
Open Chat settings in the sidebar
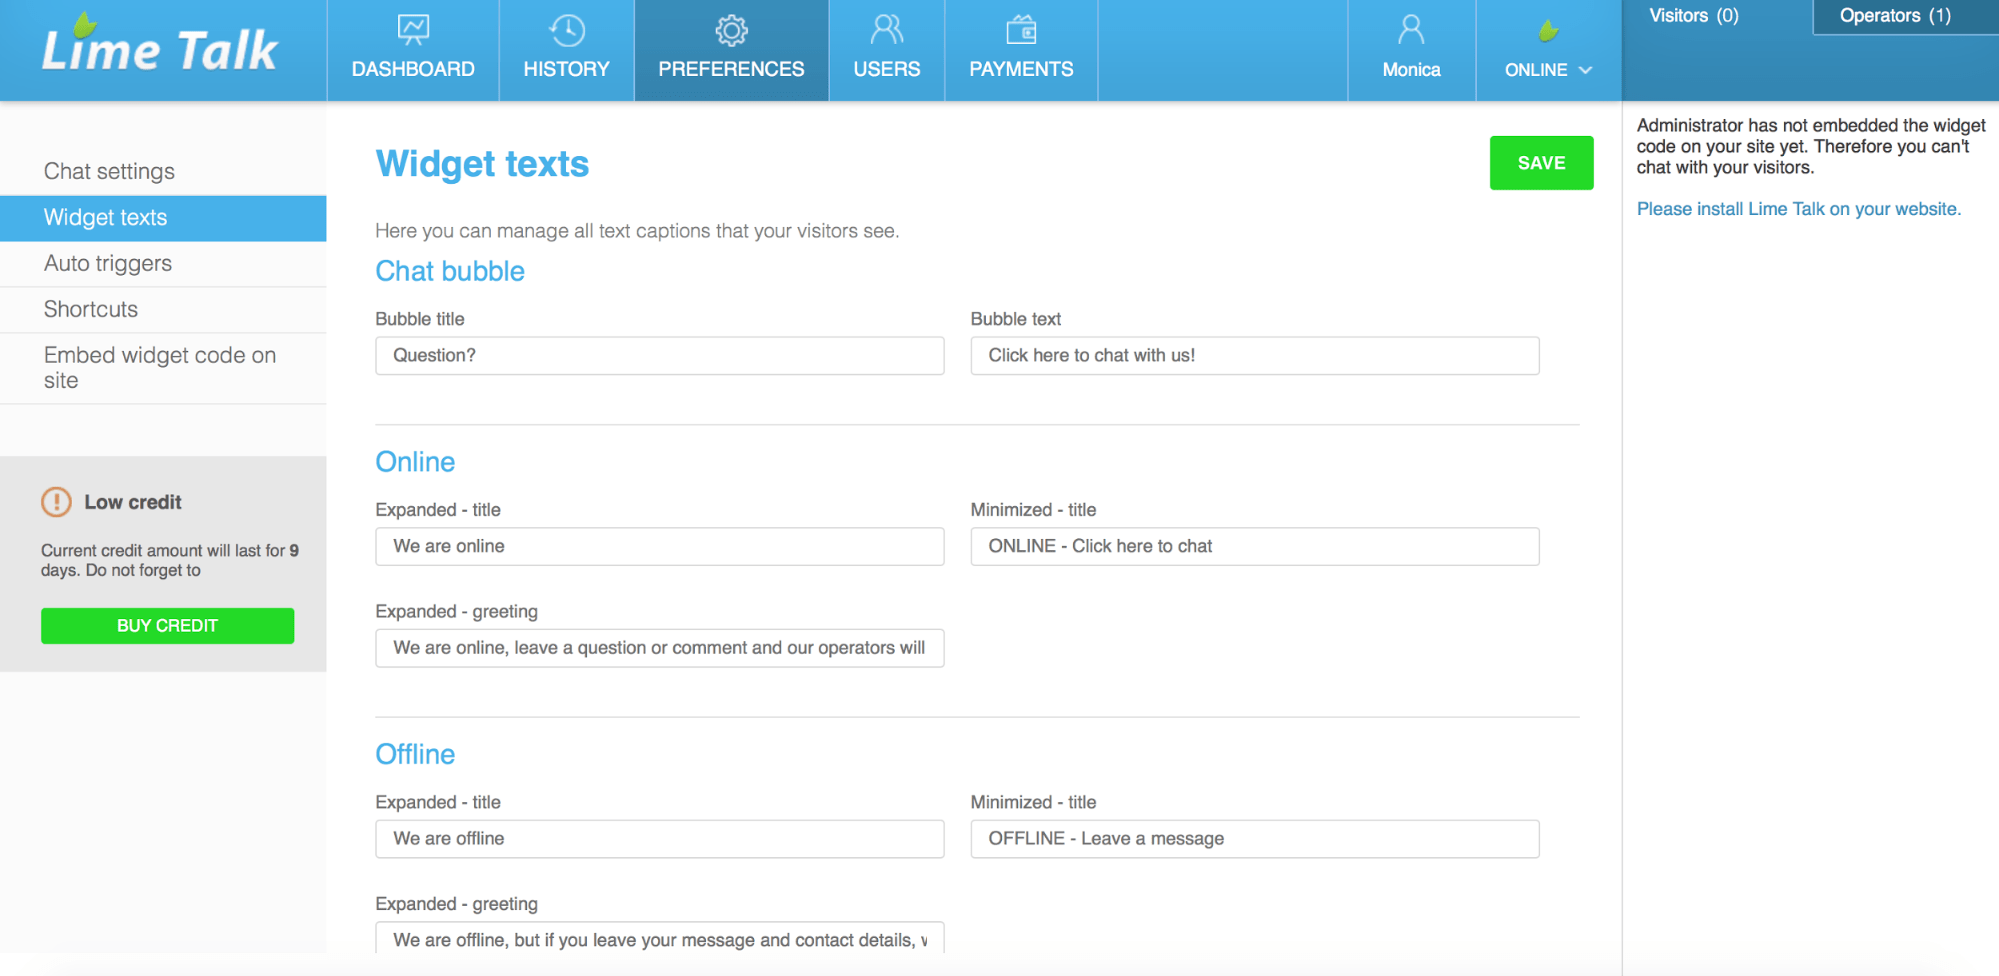coord(109,171)
